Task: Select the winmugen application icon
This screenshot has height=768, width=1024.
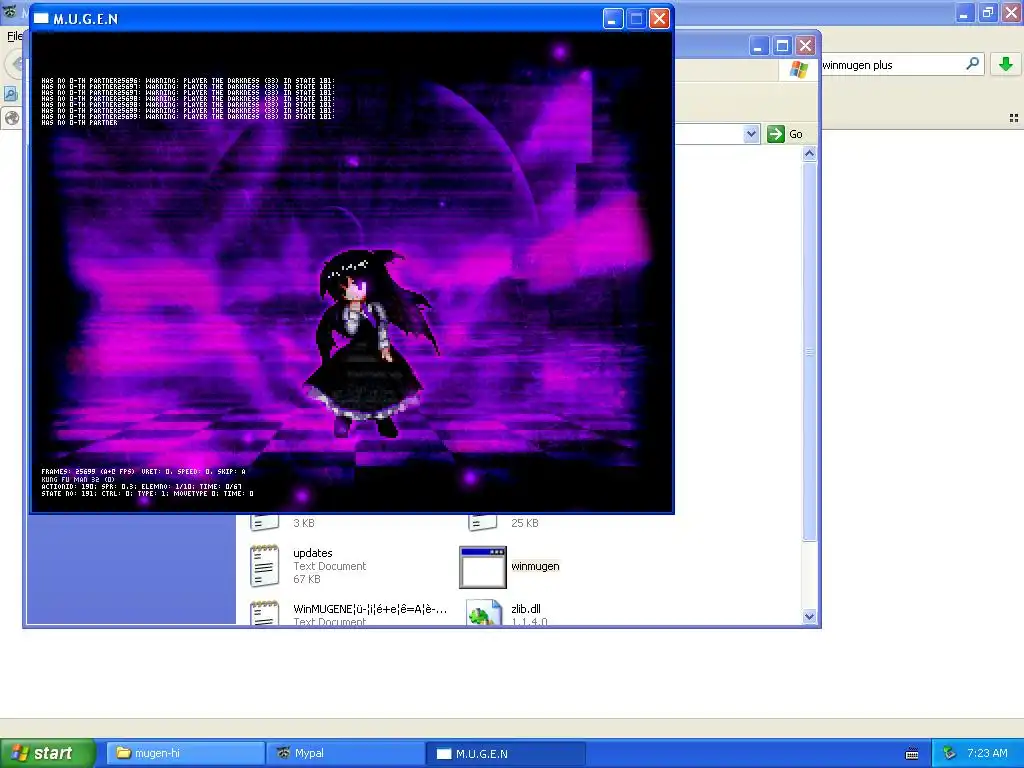Action: [483, 567]
